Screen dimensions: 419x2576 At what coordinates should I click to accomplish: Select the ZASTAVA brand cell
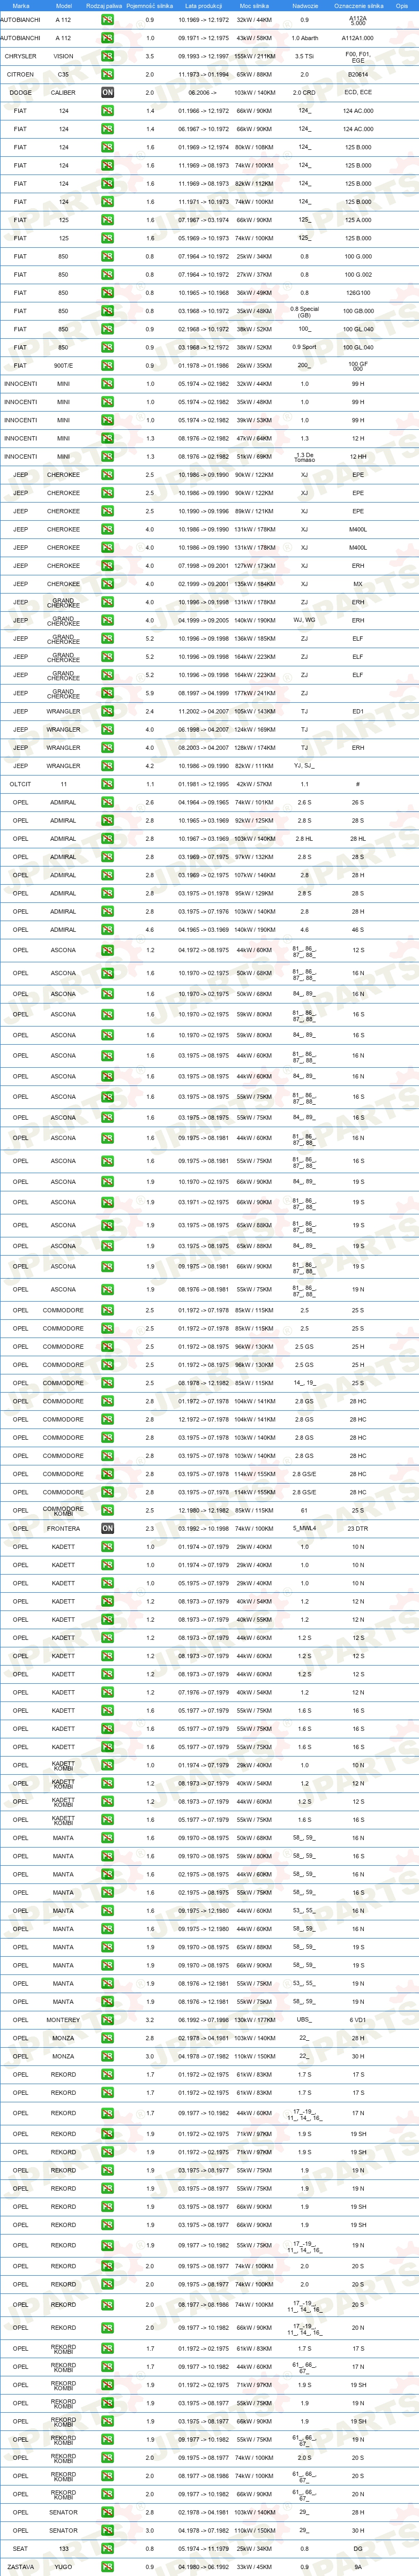pos(20,2566)
